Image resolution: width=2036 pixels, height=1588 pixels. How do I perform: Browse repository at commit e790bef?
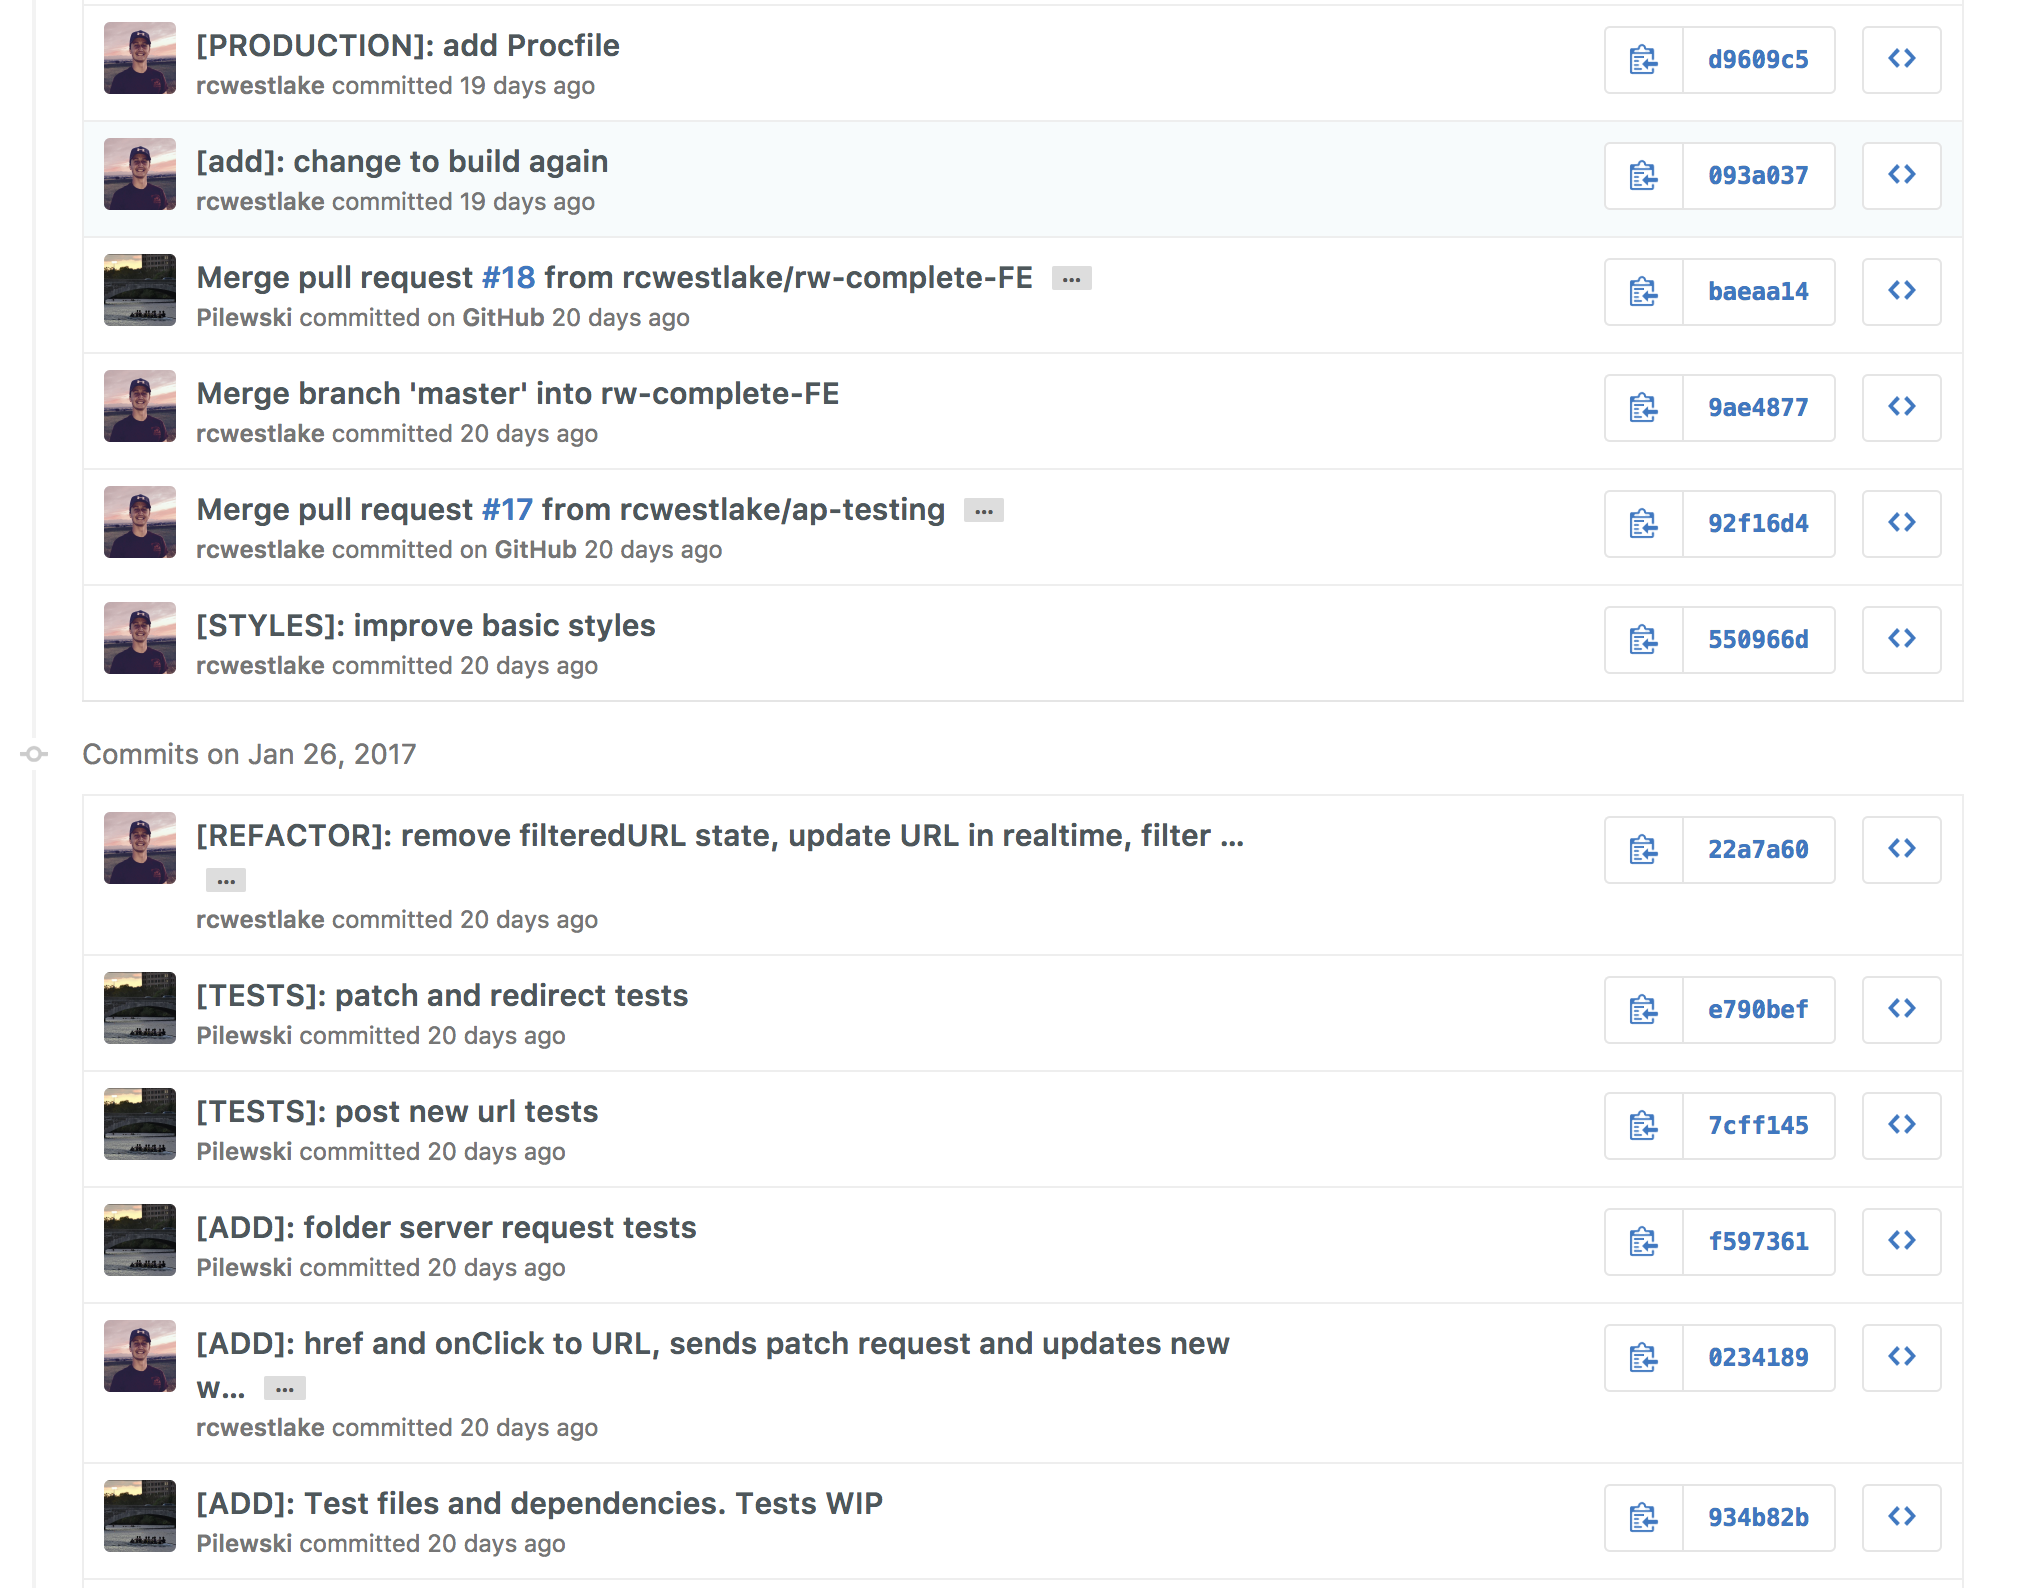[1901, 1010]
